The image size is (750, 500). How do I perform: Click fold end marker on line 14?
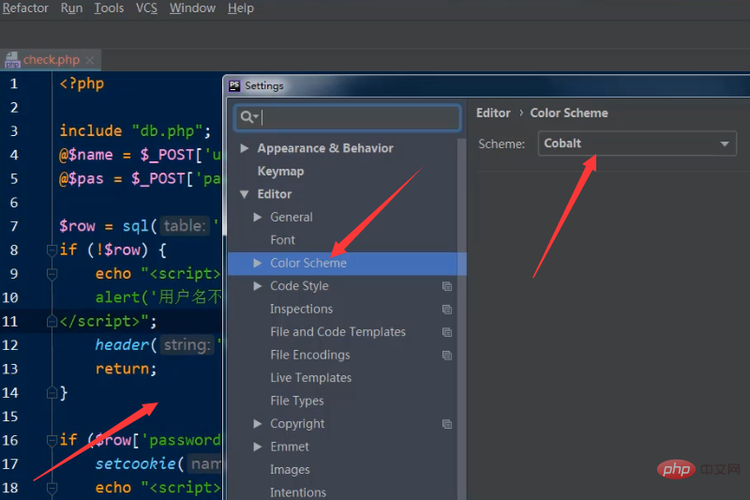pos(52,393)
